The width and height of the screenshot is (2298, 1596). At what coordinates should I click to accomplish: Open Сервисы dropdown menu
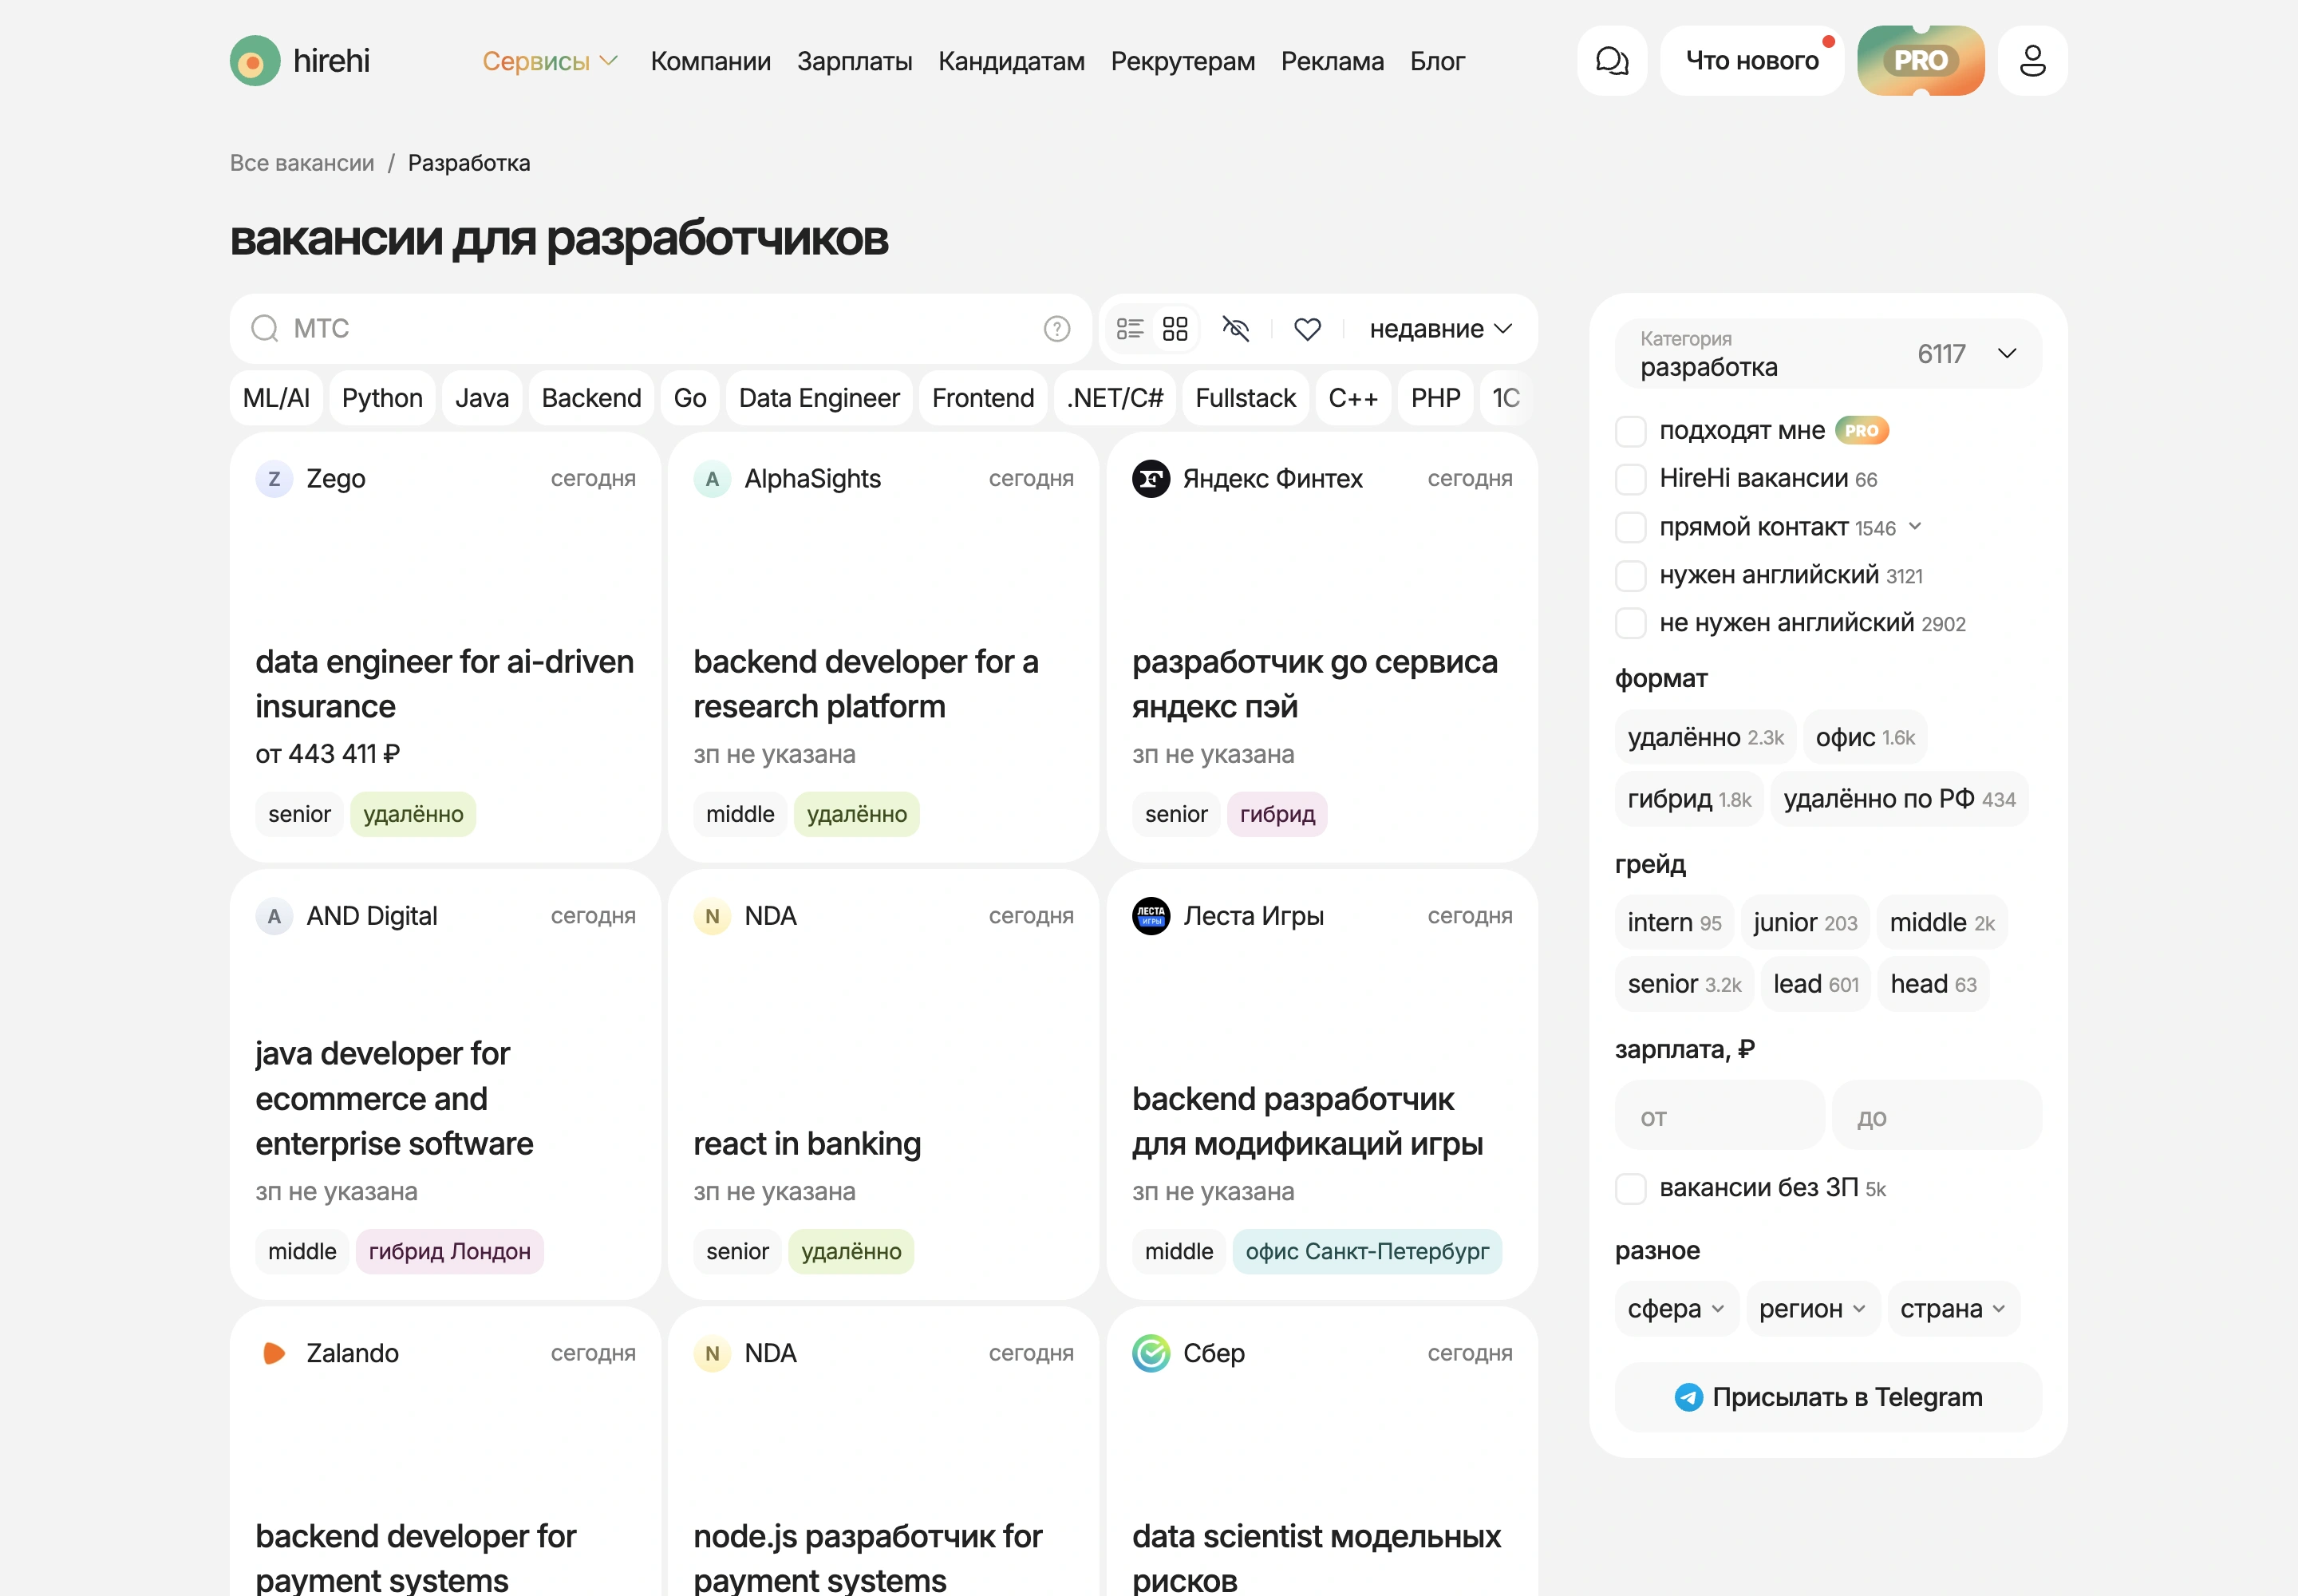(x=550, y=61)
